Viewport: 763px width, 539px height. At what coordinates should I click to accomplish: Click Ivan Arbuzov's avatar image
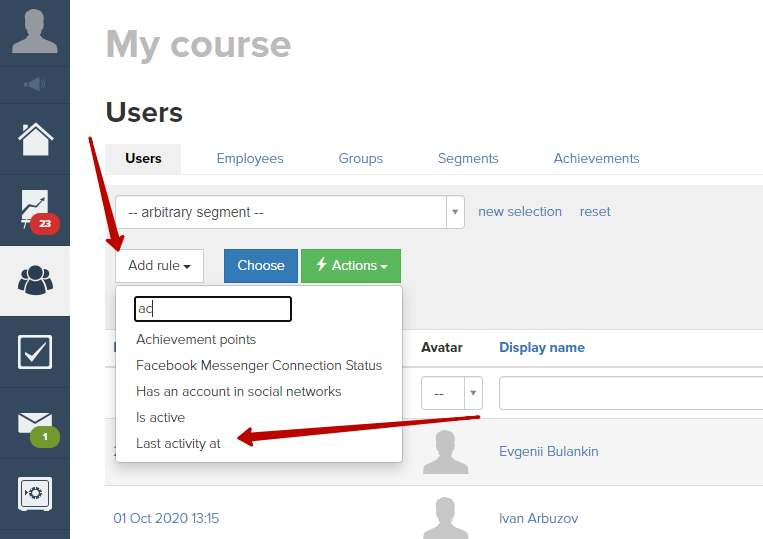[445, 518]
